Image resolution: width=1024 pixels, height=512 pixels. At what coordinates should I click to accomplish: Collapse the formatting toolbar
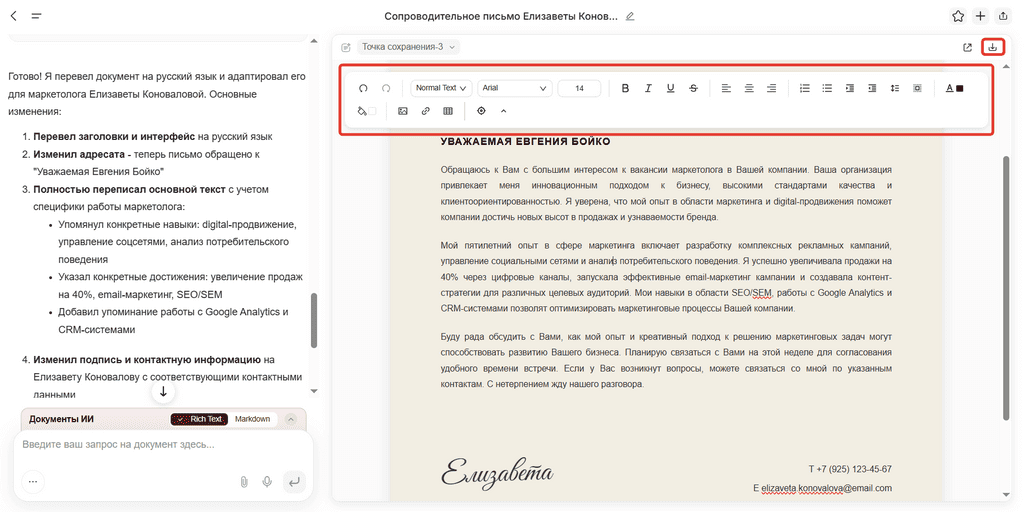(504, 111)
